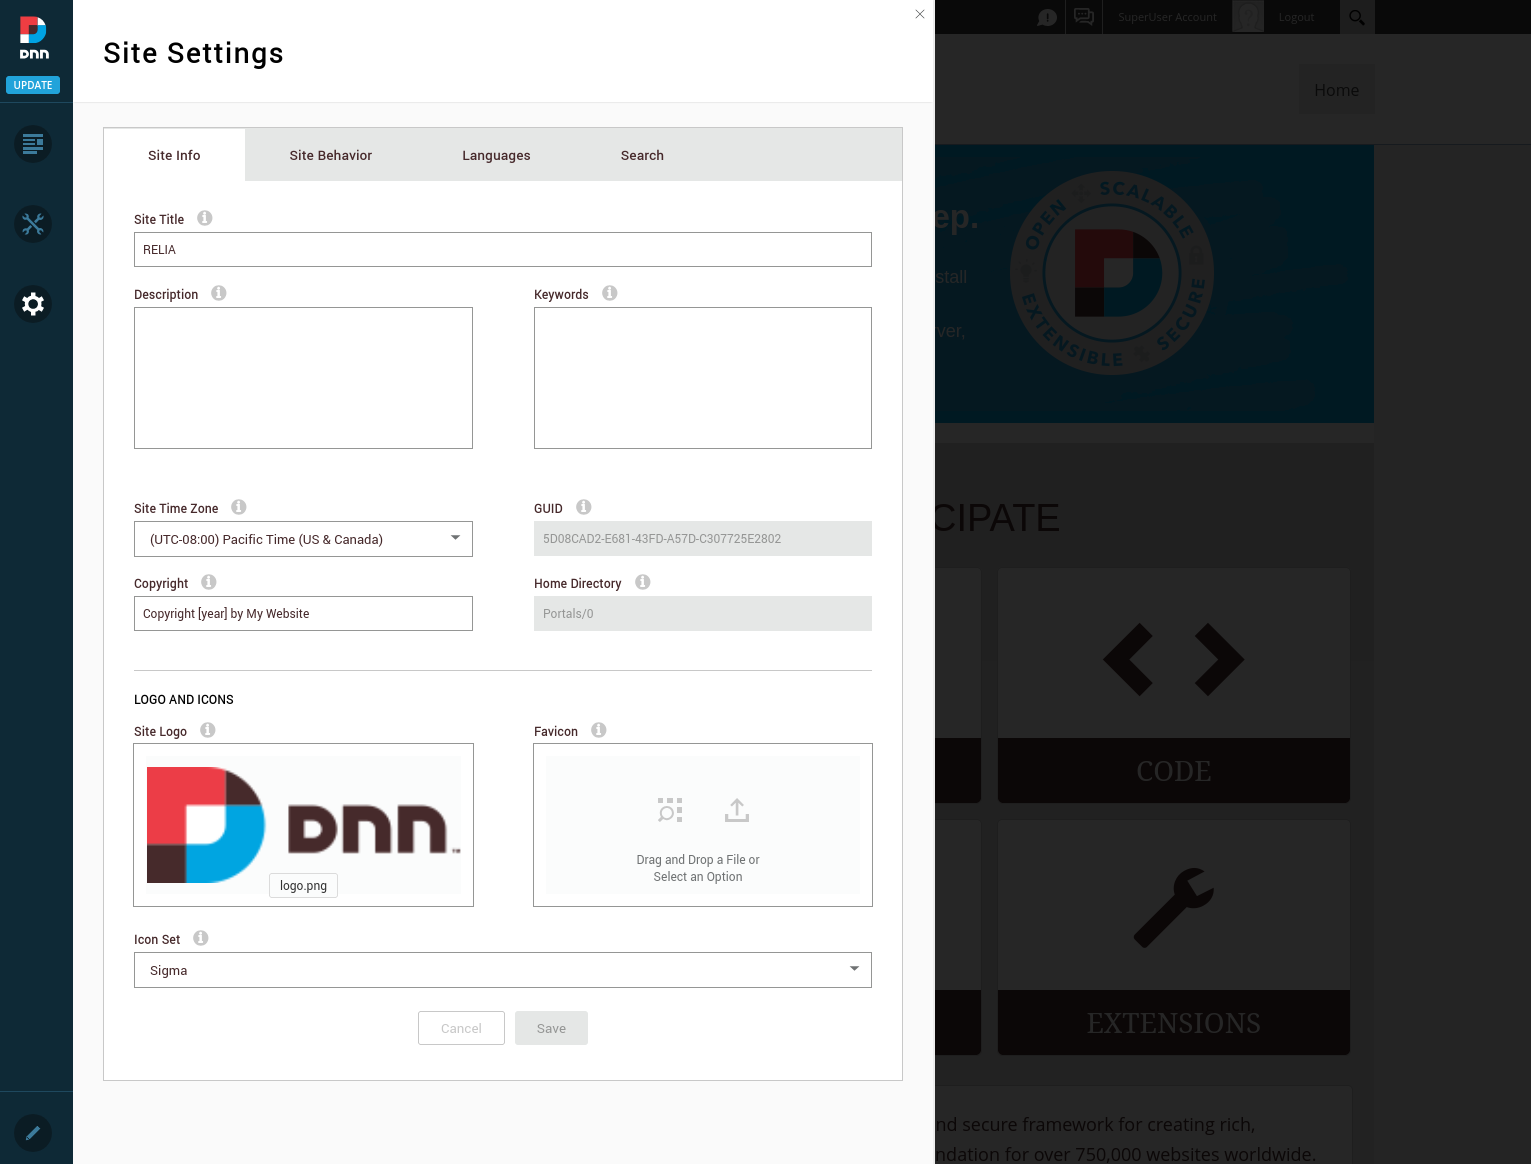Open the Content menu icon in sidebar
The image size is (1531, 1164).
[33, 145]
